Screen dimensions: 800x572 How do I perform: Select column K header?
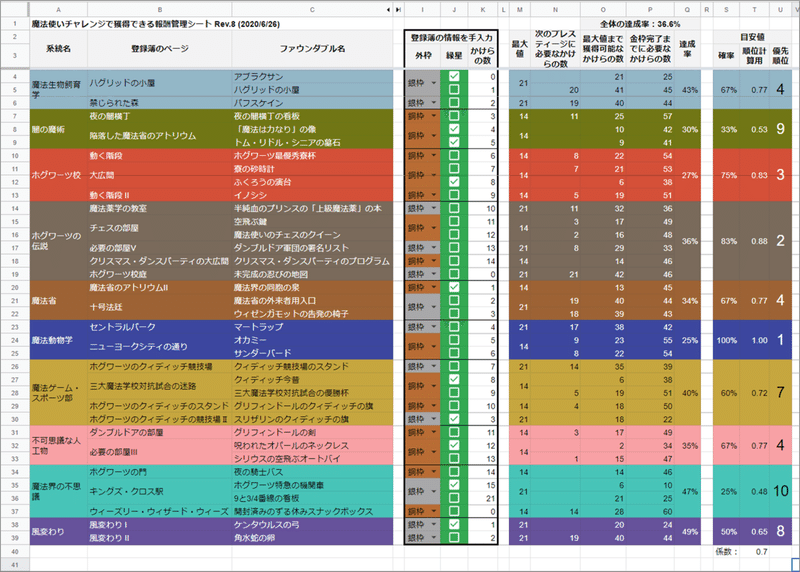pyautogui.click(x=483, y=10)
